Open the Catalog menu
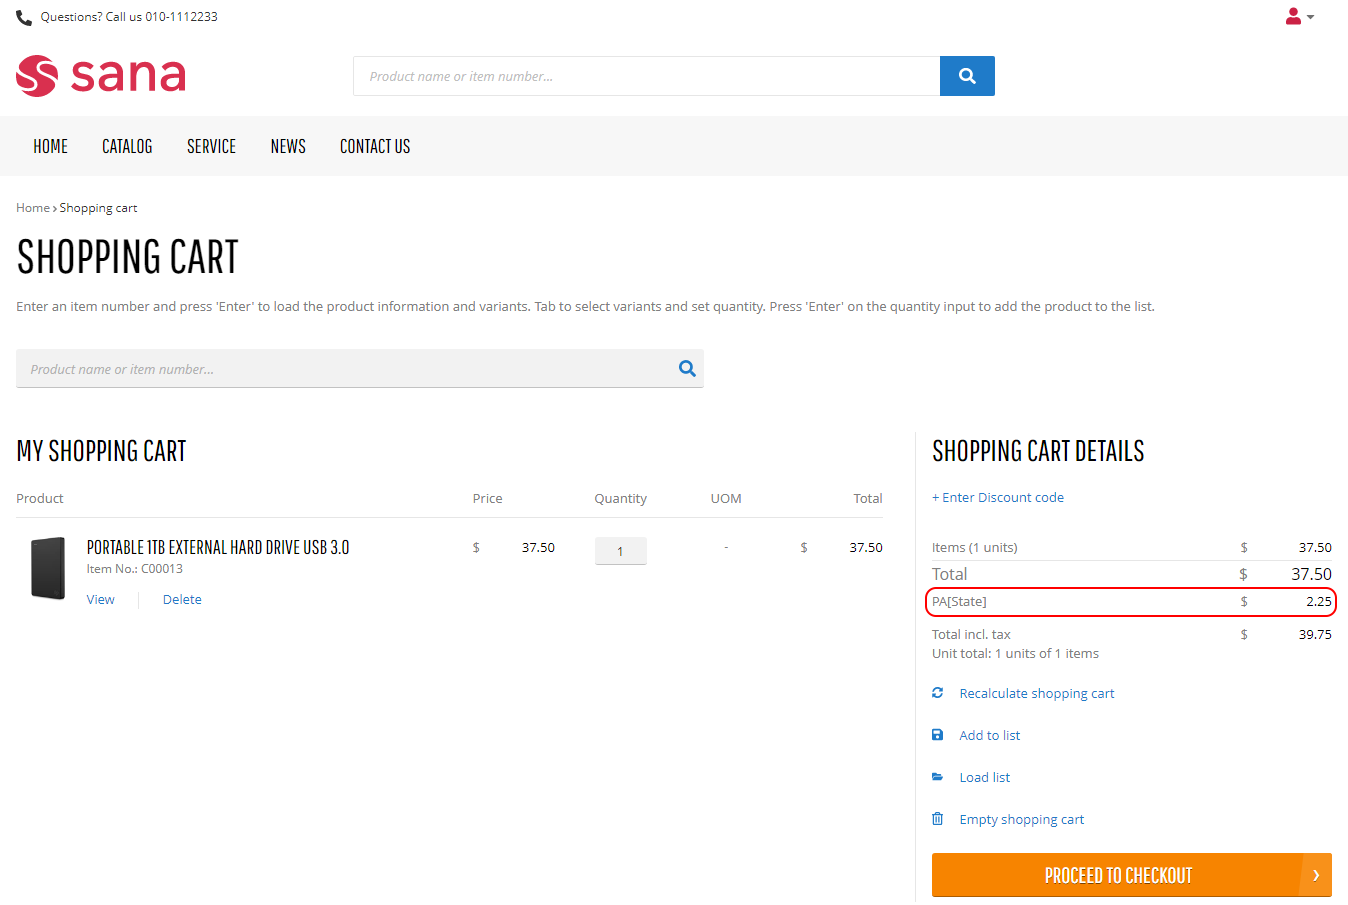Screen dimensions: 1348x905 pyautogui.click(x=127, y=146)
